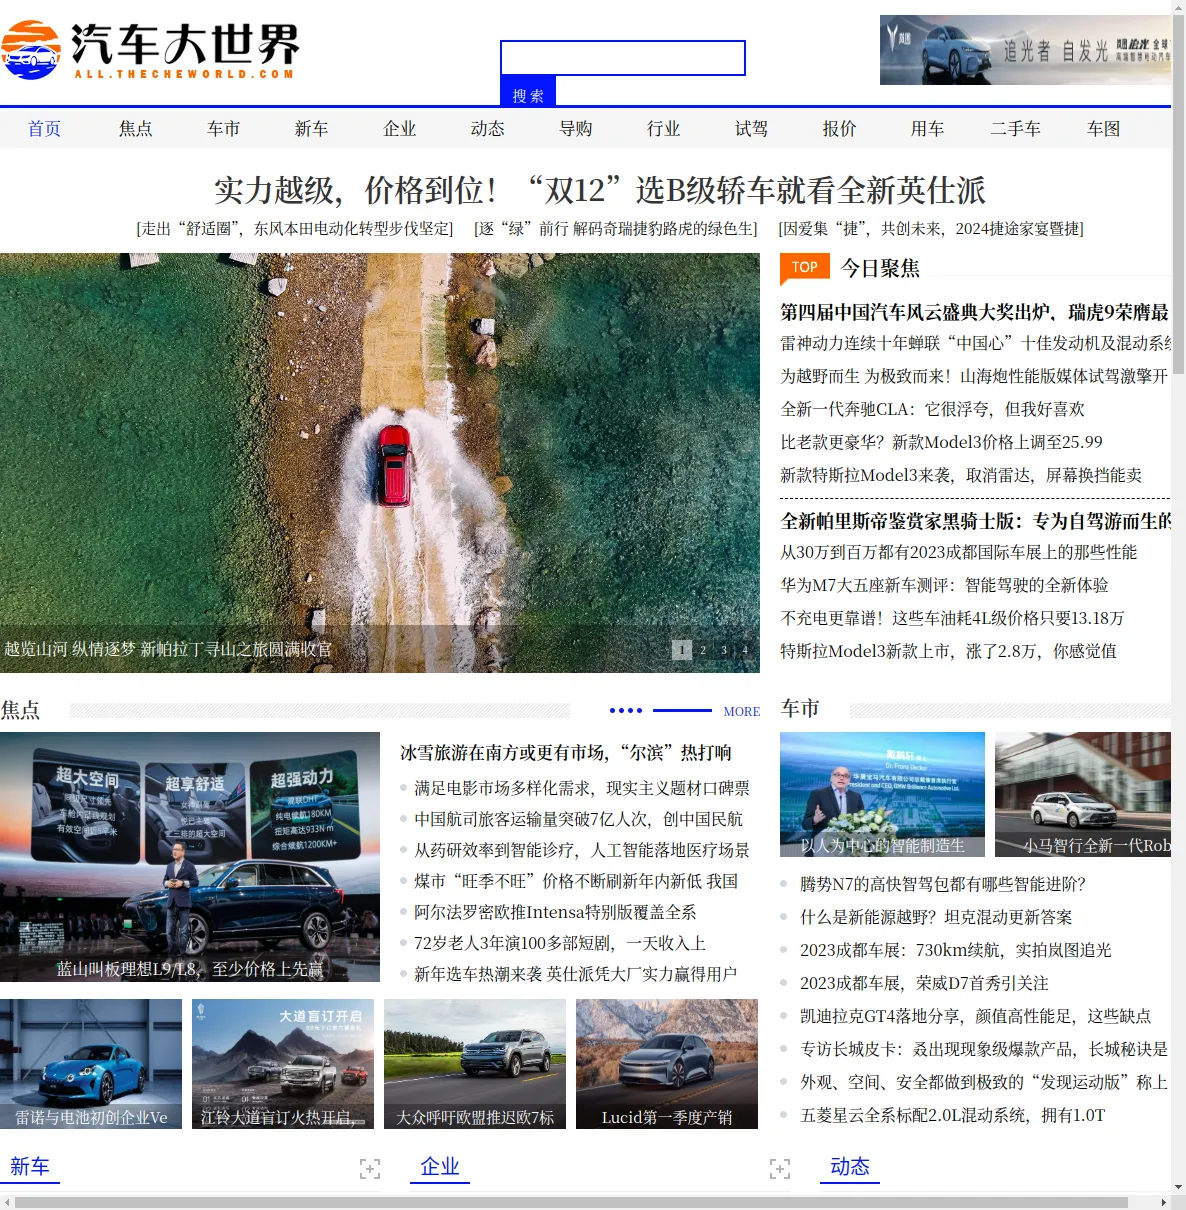This screenshot has width=1186, height=1210.
Task: Select 车市 in the navigation bar
Action: point(224,129)
